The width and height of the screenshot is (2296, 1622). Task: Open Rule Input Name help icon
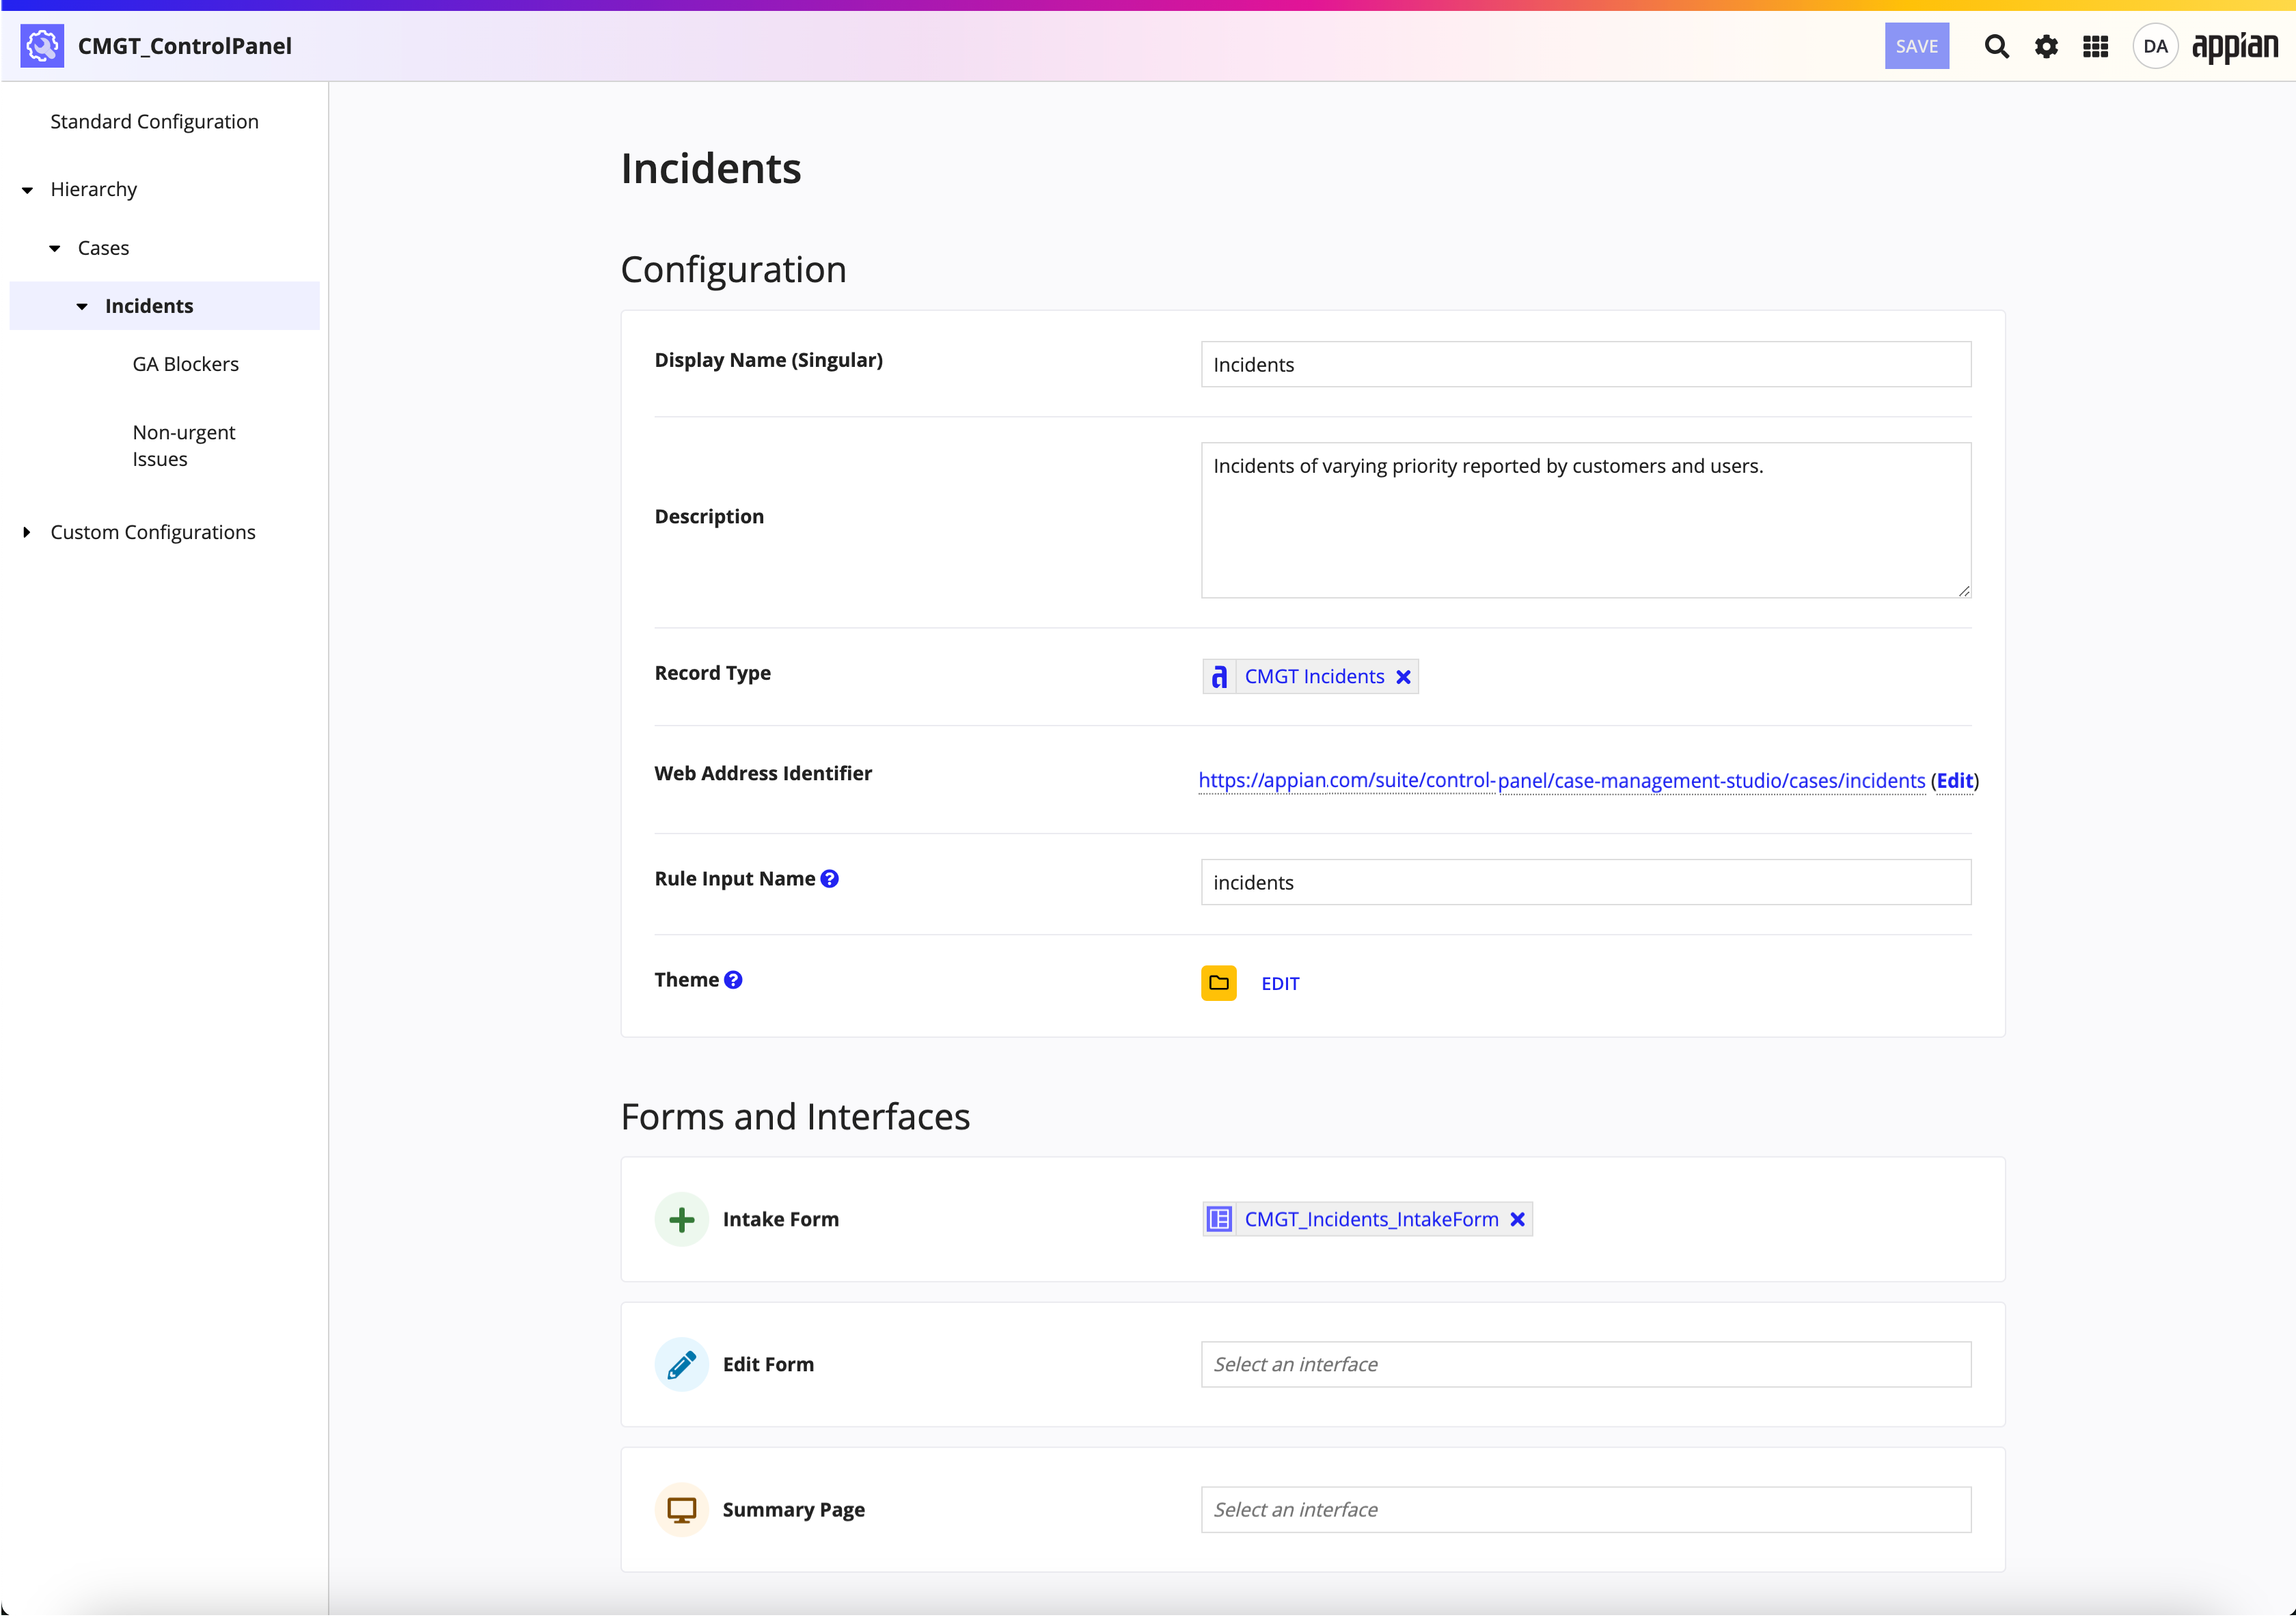tap(829, 879)
